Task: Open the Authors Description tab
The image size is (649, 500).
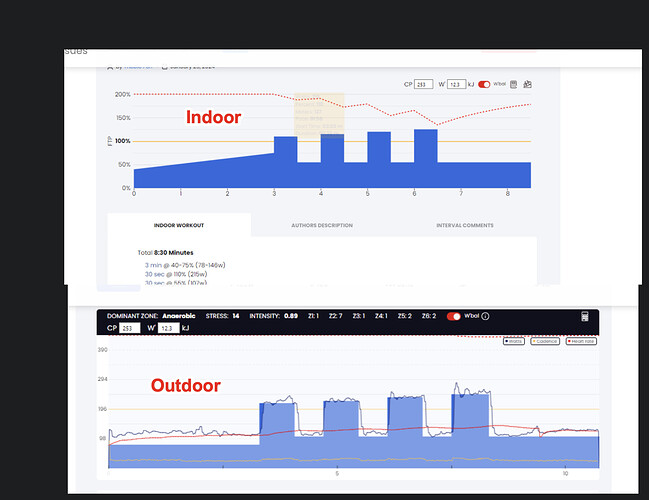Action: tap(322, 225)
